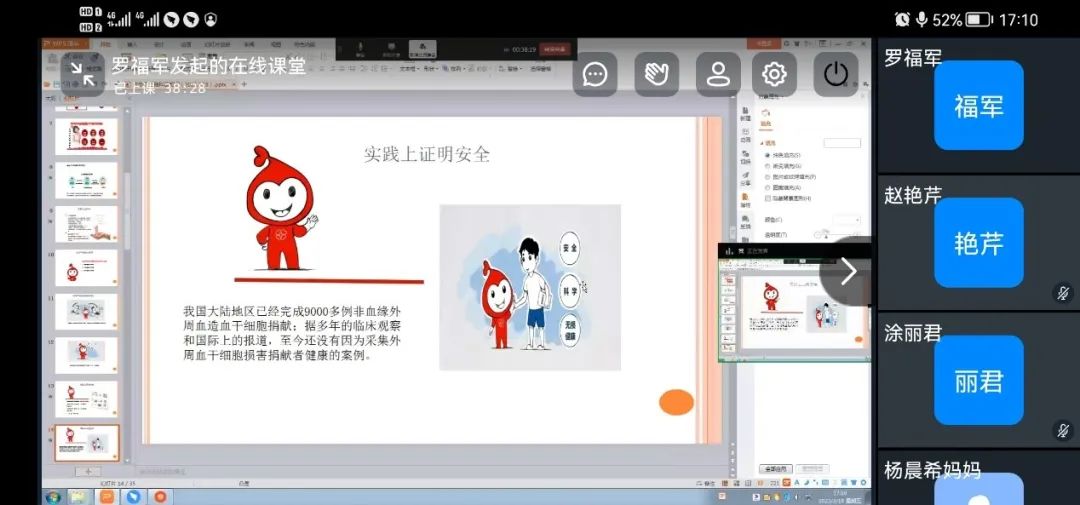Click the blue DingTalk icon in taskbar
Viewport: 1080px width, 505px height.
[134, 497]
